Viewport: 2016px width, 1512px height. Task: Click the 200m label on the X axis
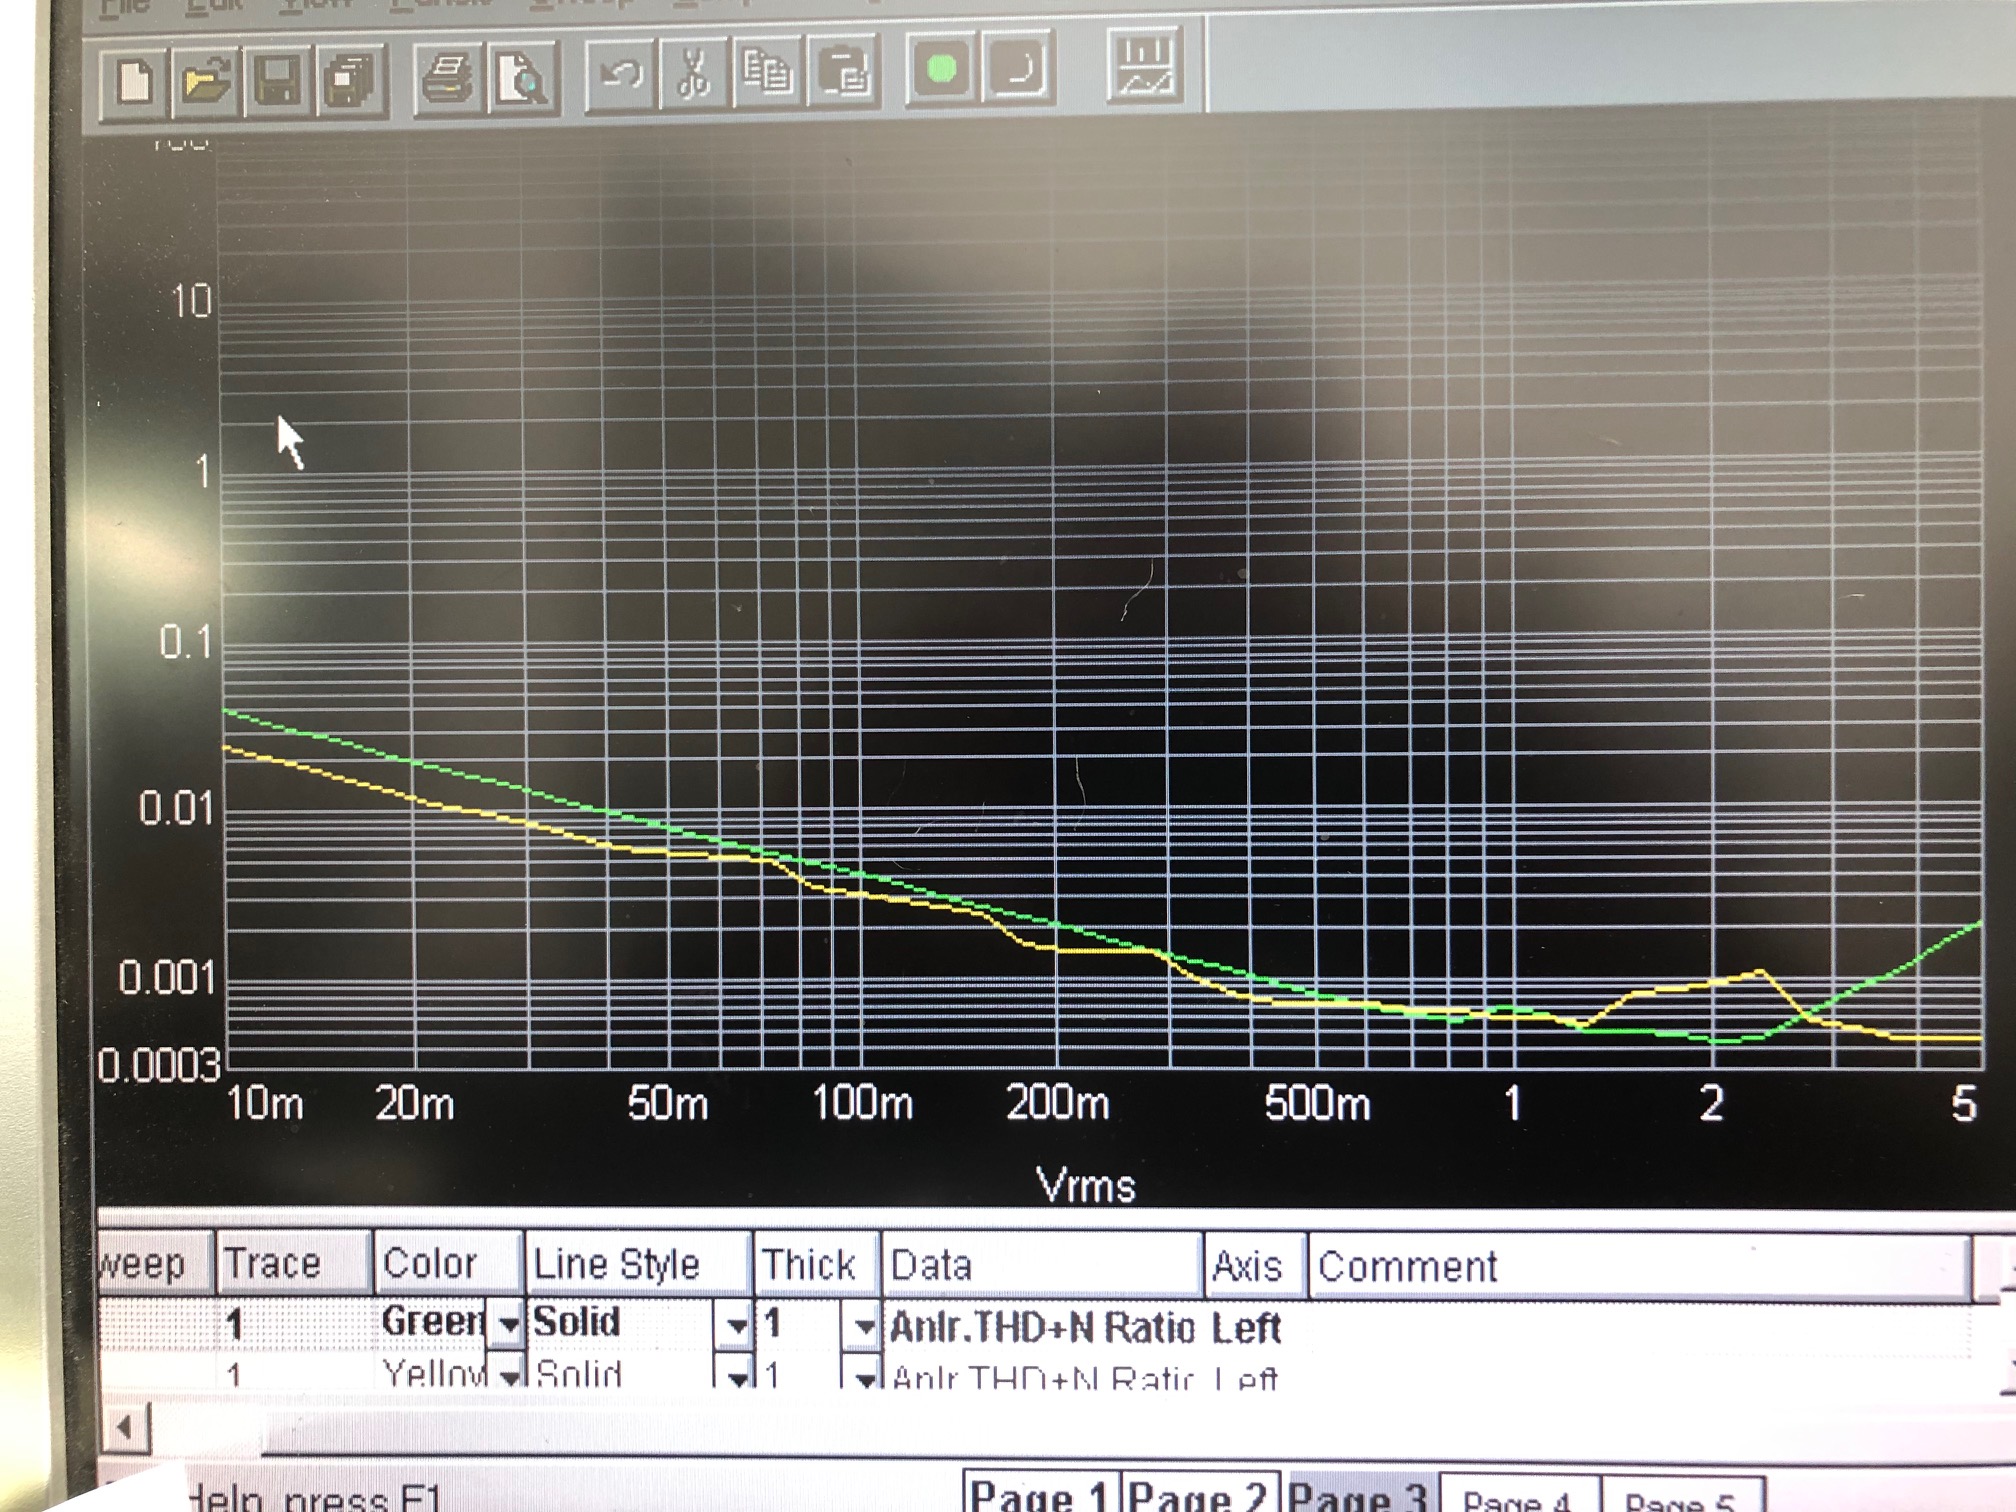click(1058, 1103)
